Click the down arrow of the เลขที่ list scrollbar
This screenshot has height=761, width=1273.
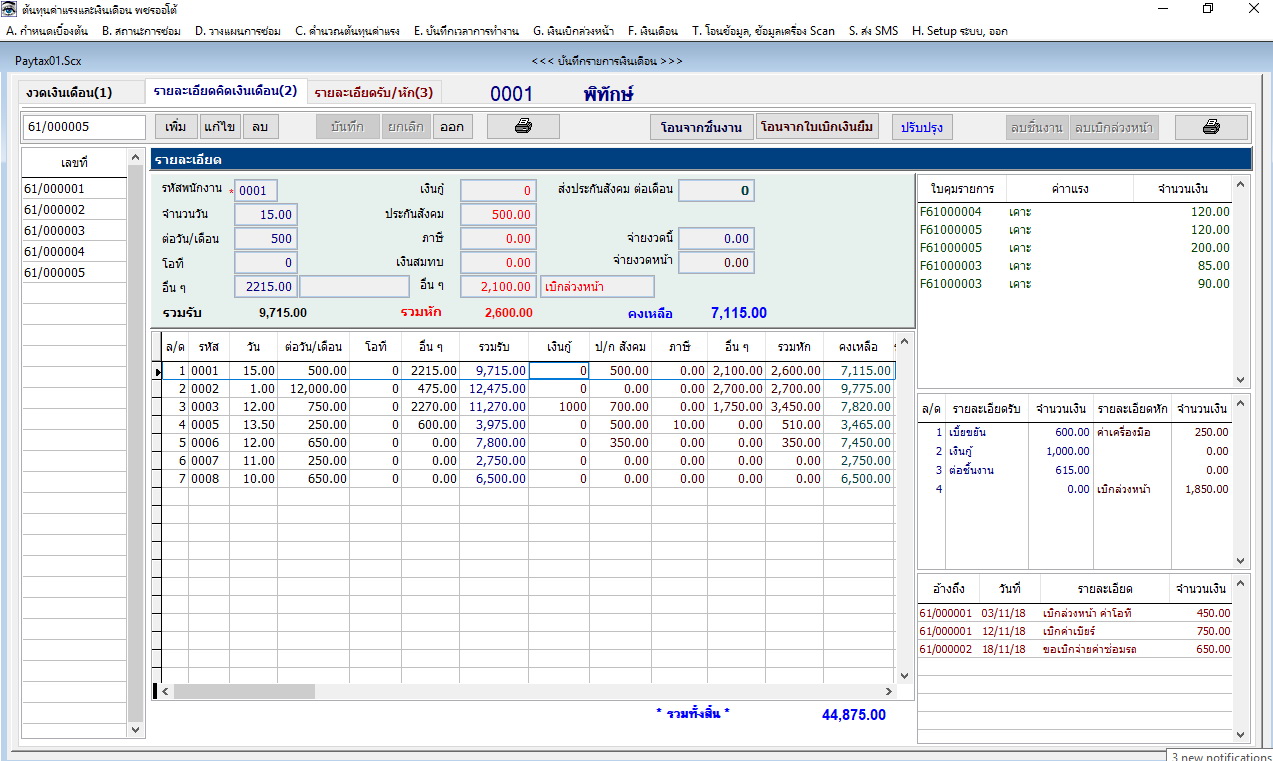pos(137,730)
